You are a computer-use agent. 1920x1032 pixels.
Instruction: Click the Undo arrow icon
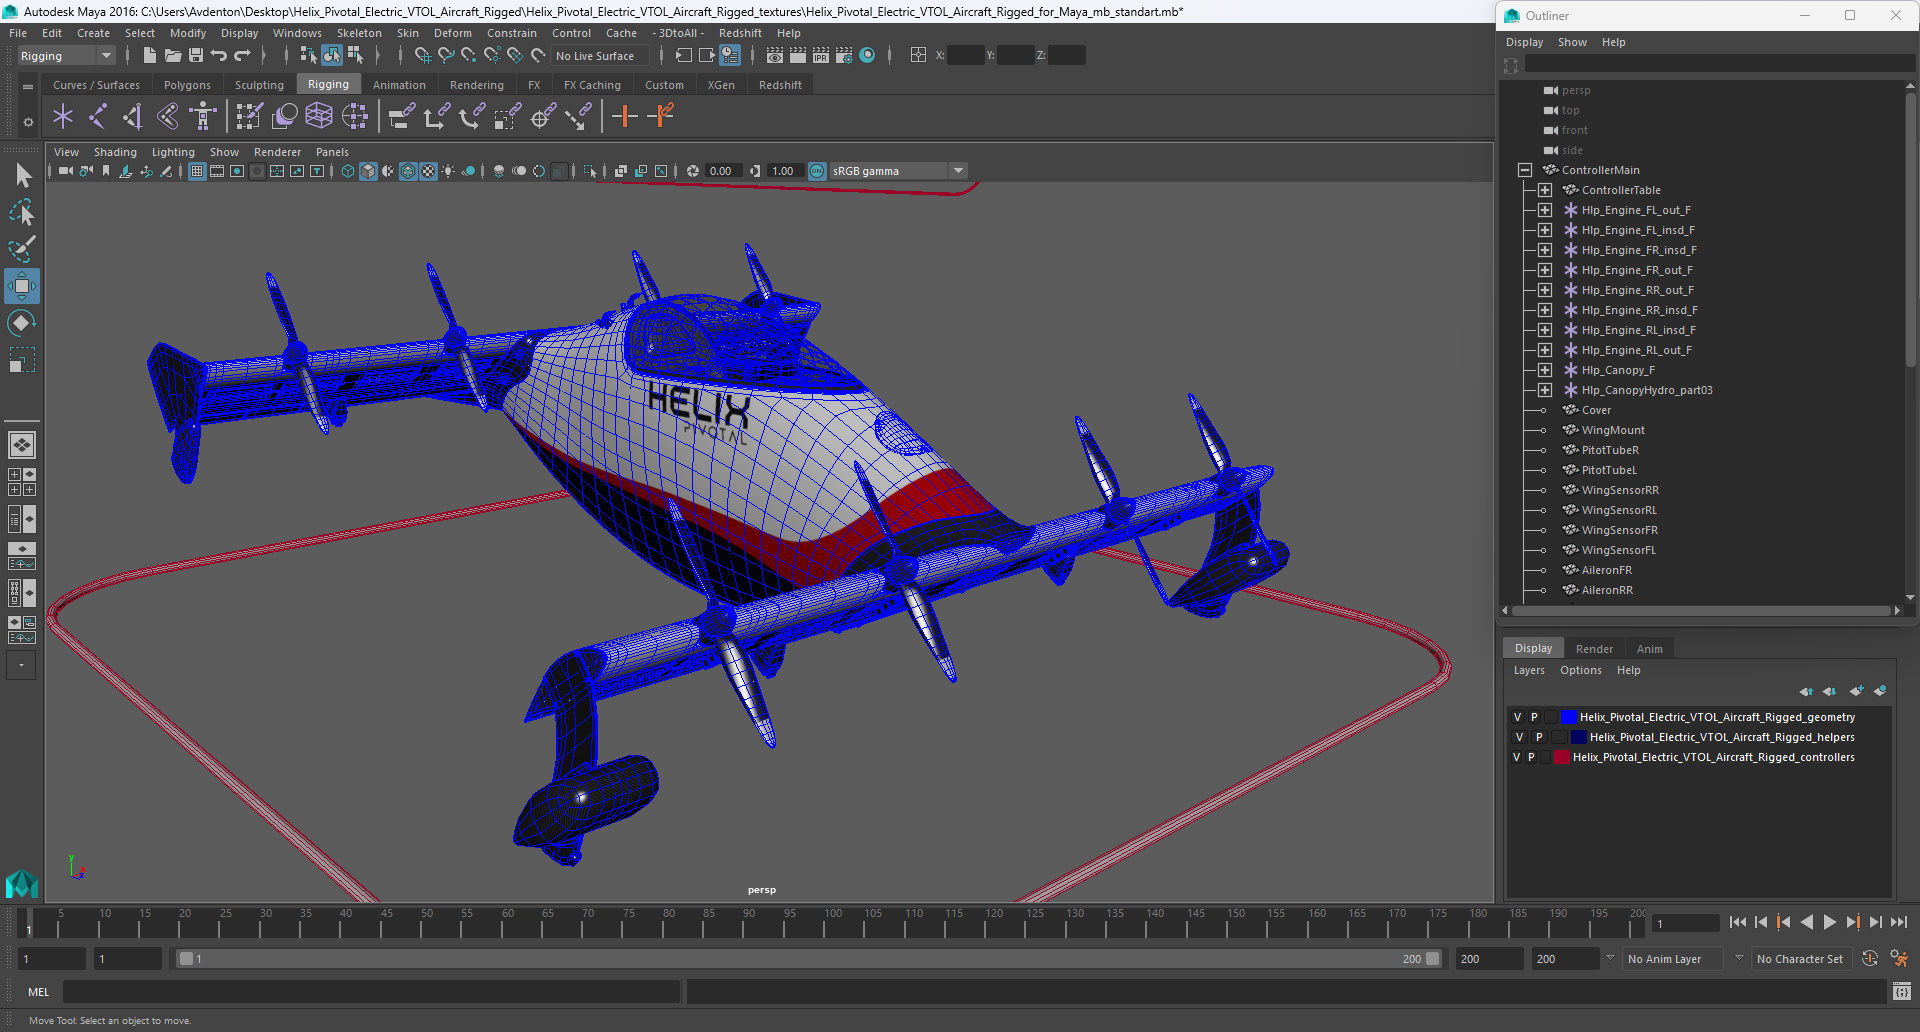[219, 55]
